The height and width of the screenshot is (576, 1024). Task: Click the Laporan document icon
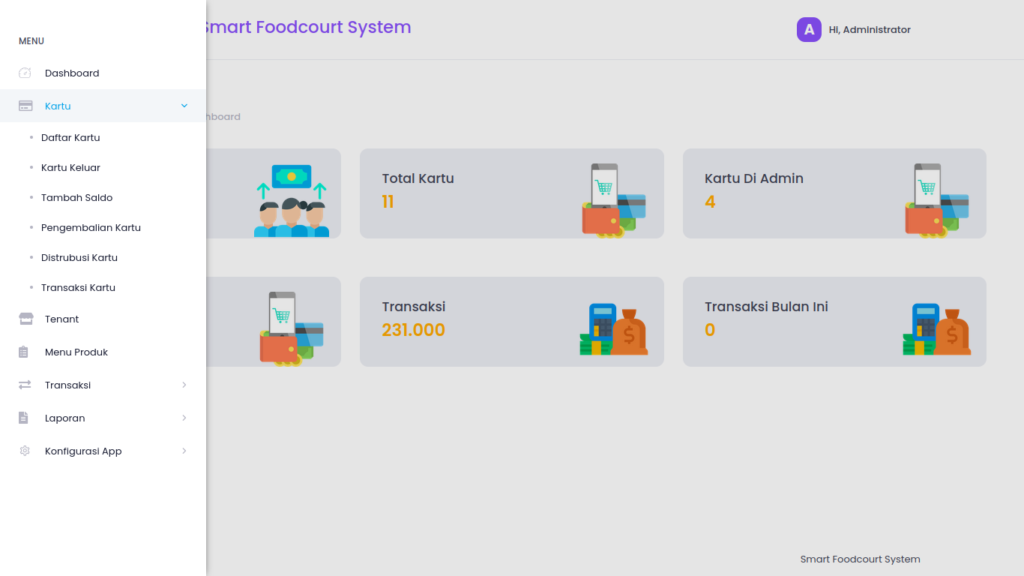click(24, 417)
